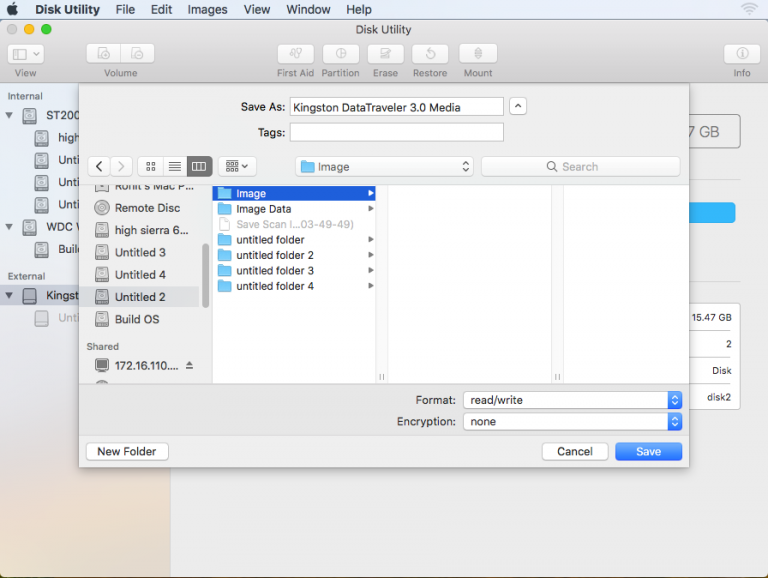Image resolution: width=768 pixels, height=578 pixels.
Task: Open the Encryption dropdown
Action: click(x=572, y=422)
